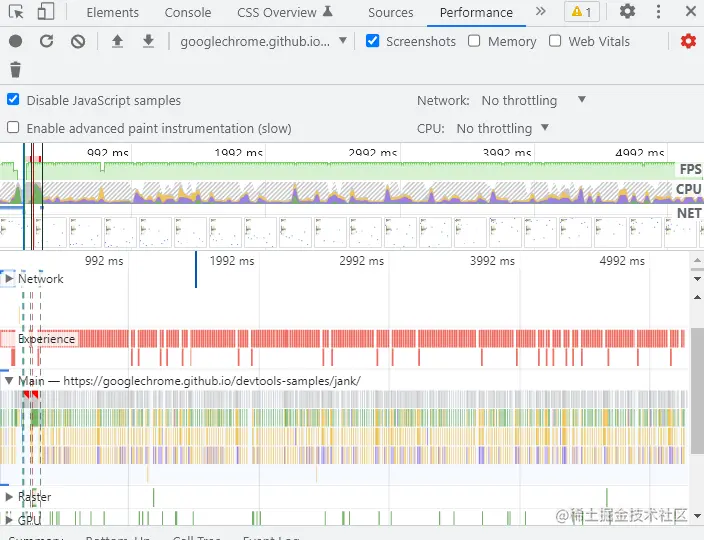
Task: Select the first red long-task marker in Main
Action: 26,394
